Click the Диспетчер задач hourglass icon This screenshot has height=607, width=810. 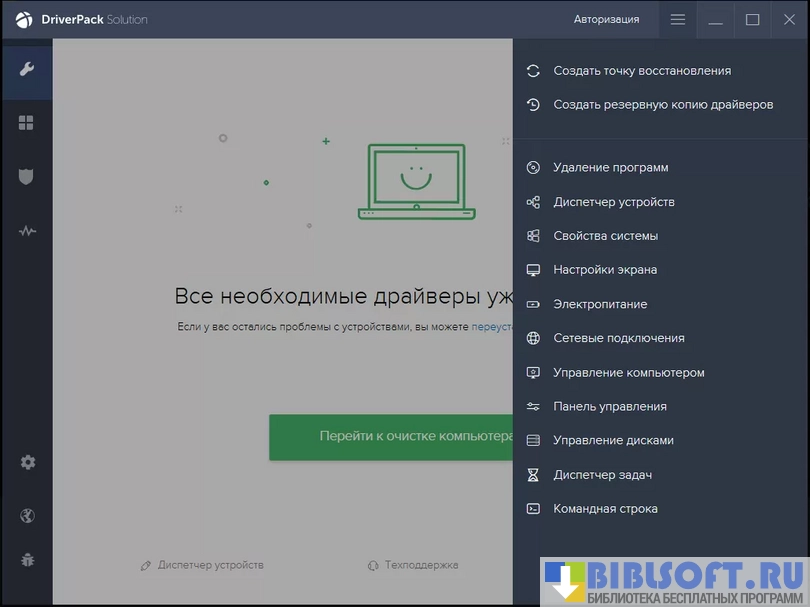tap(533, 475)
